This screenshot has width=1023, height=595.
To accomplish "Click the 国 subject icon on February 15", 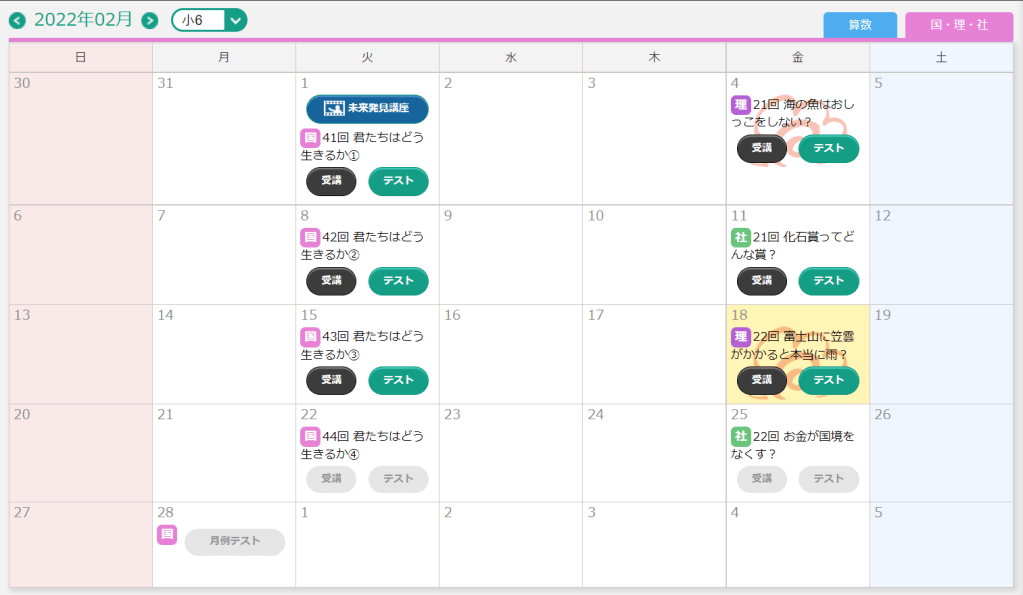I will tap(310, 337).
